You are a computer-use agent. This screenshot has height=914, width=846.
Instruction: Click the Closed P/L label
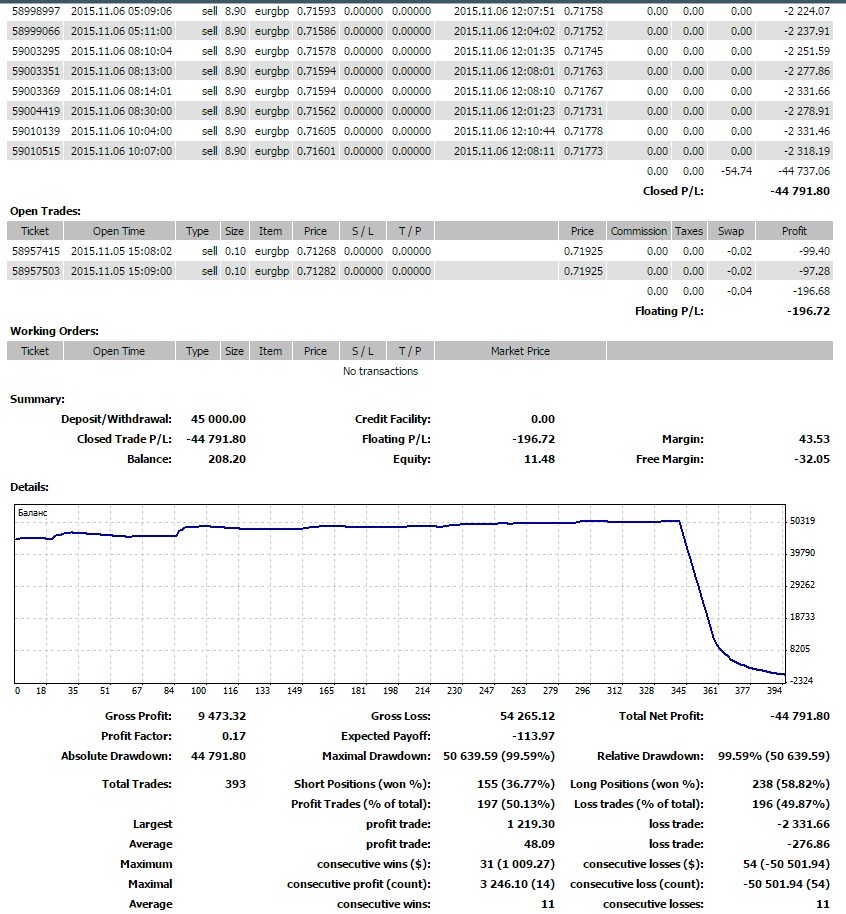click(x=673, y=191)
